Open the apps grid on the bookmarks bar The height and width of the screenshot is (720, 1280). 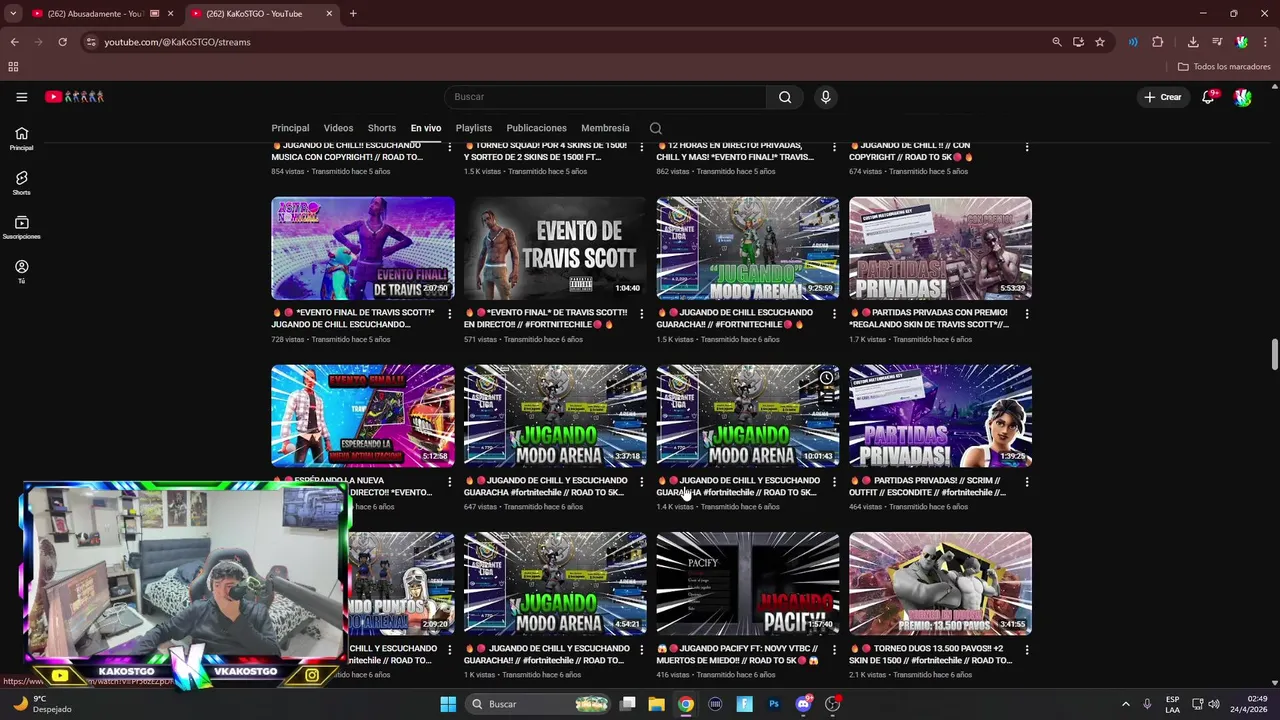click(13, 67)
